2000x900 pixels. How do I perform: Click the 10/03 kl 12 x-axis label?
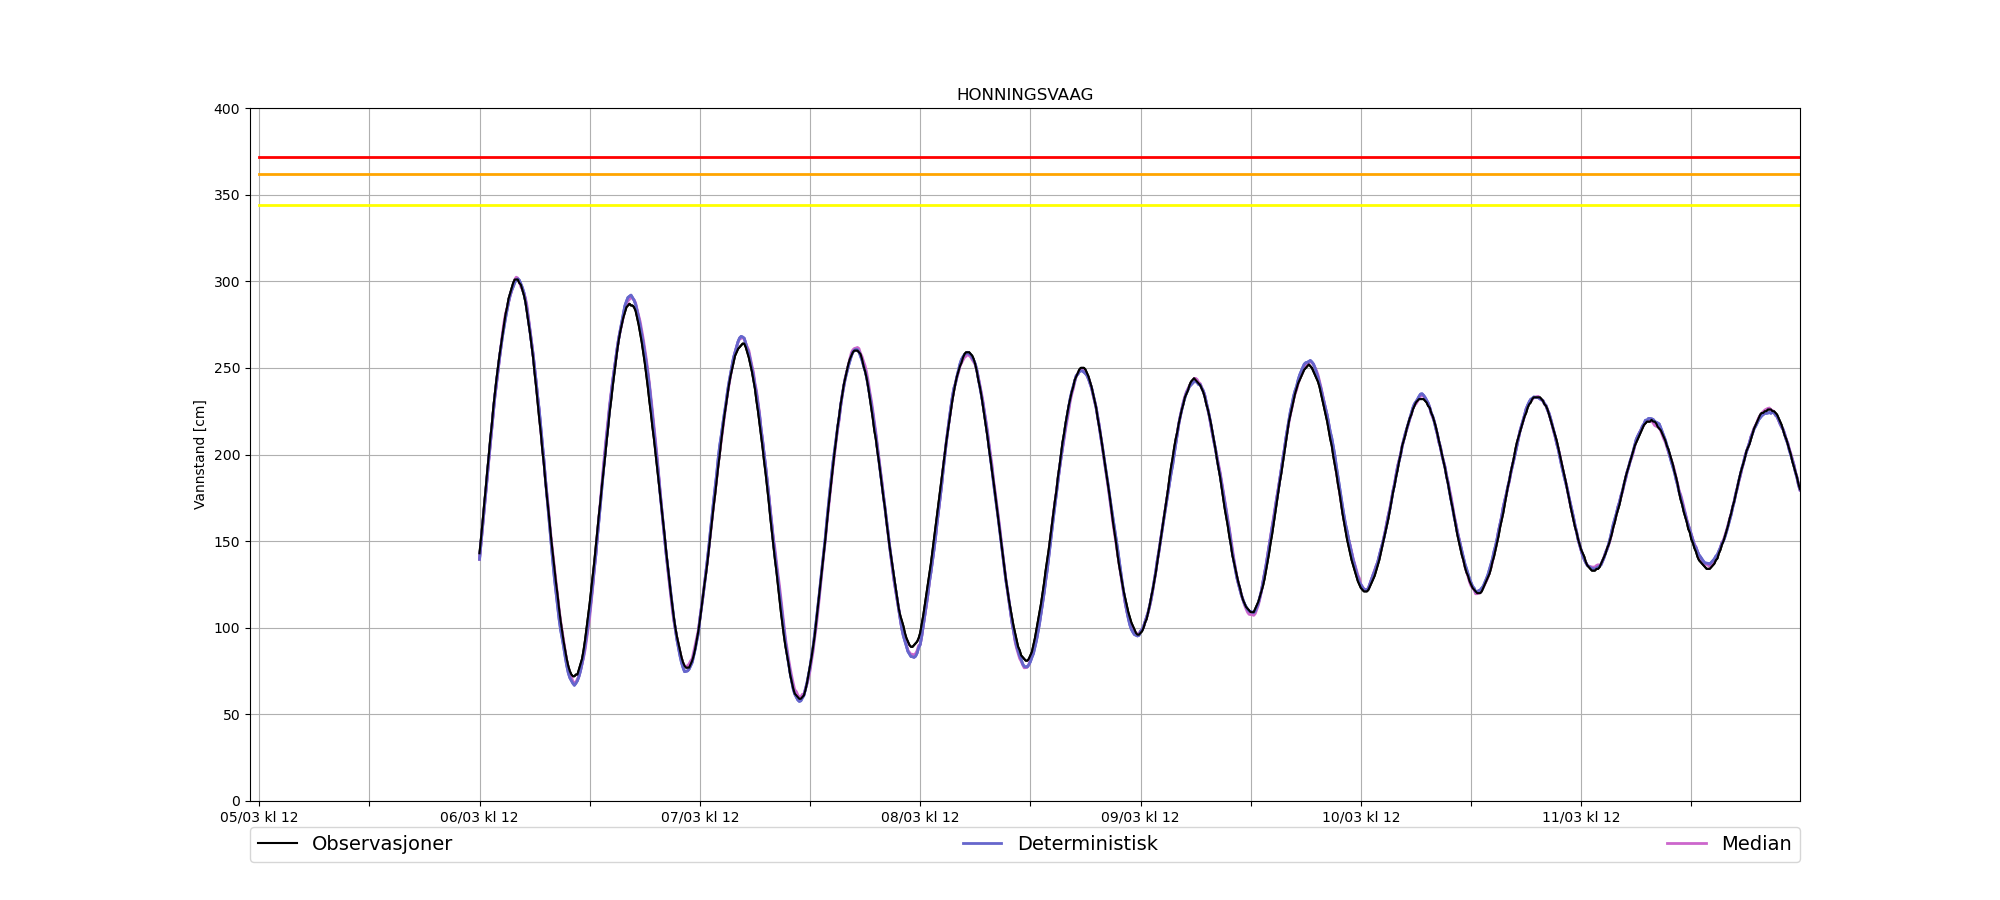click(1361, 817)
